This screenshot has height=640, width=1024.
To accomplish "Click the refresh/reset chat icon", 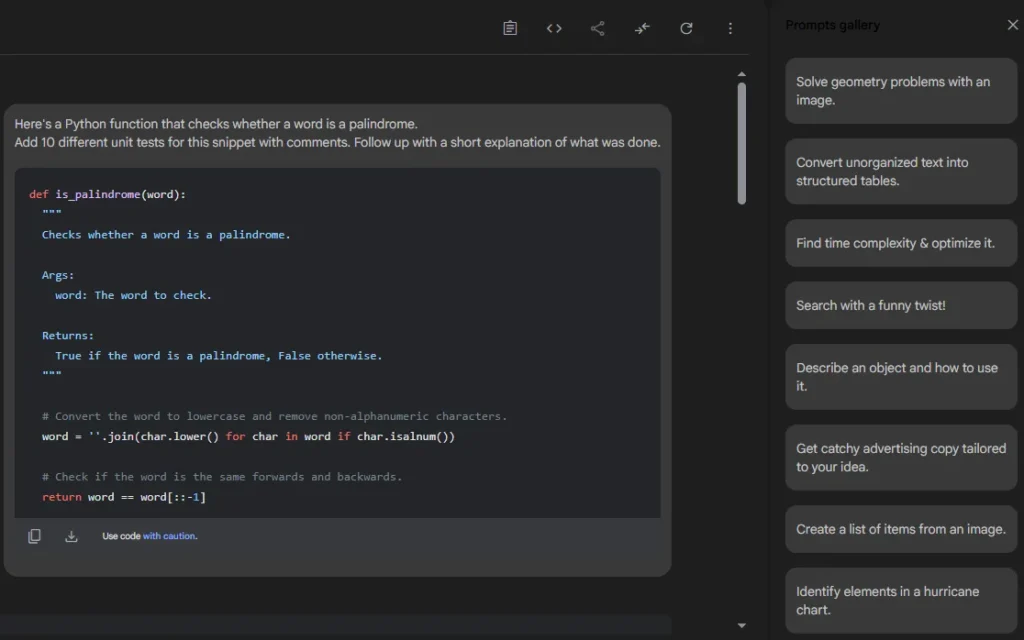I will [686, 28].
